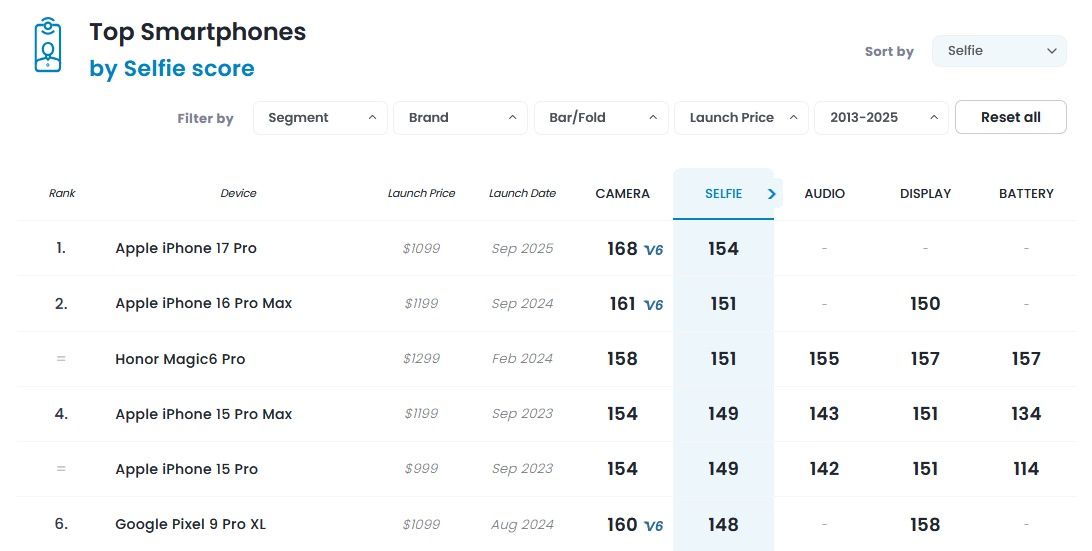The image size is (1092, 551).
Task: Click $1299 launch price of Honor Magic6 Pro
Action: pyautogui.click(x=421, y=359)
